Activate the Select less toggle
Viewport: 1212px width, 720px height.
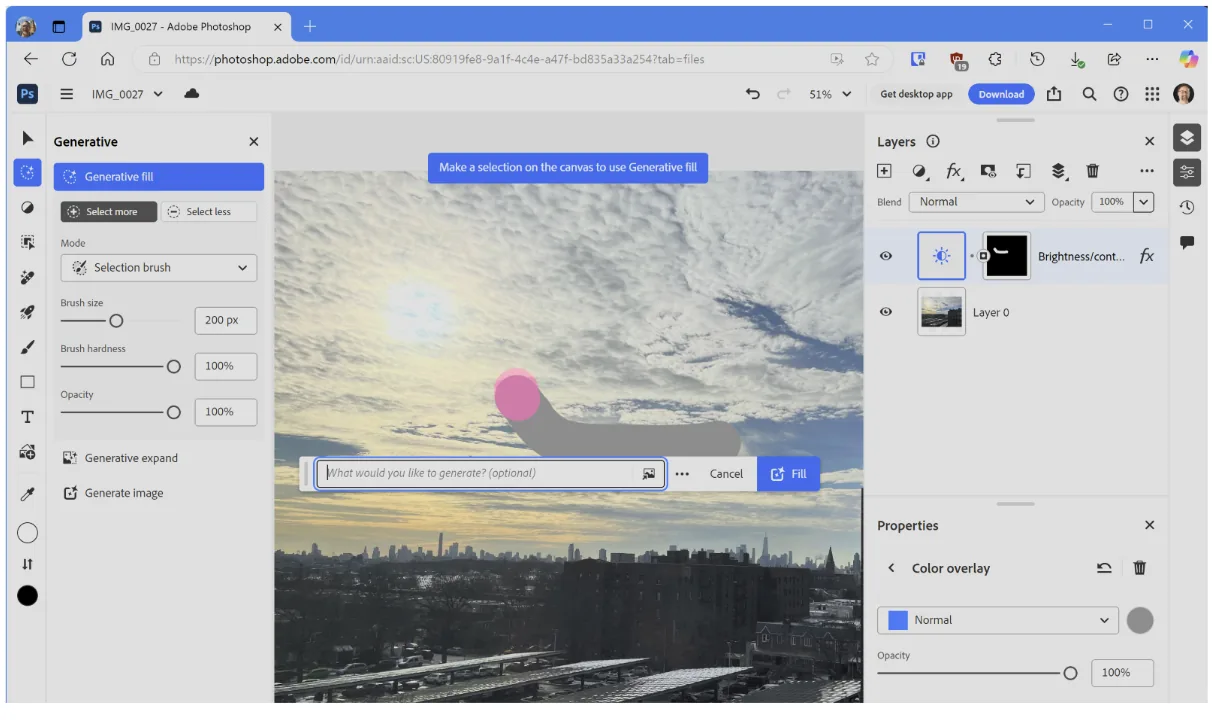pyautogui.click(x=209, y=211)
